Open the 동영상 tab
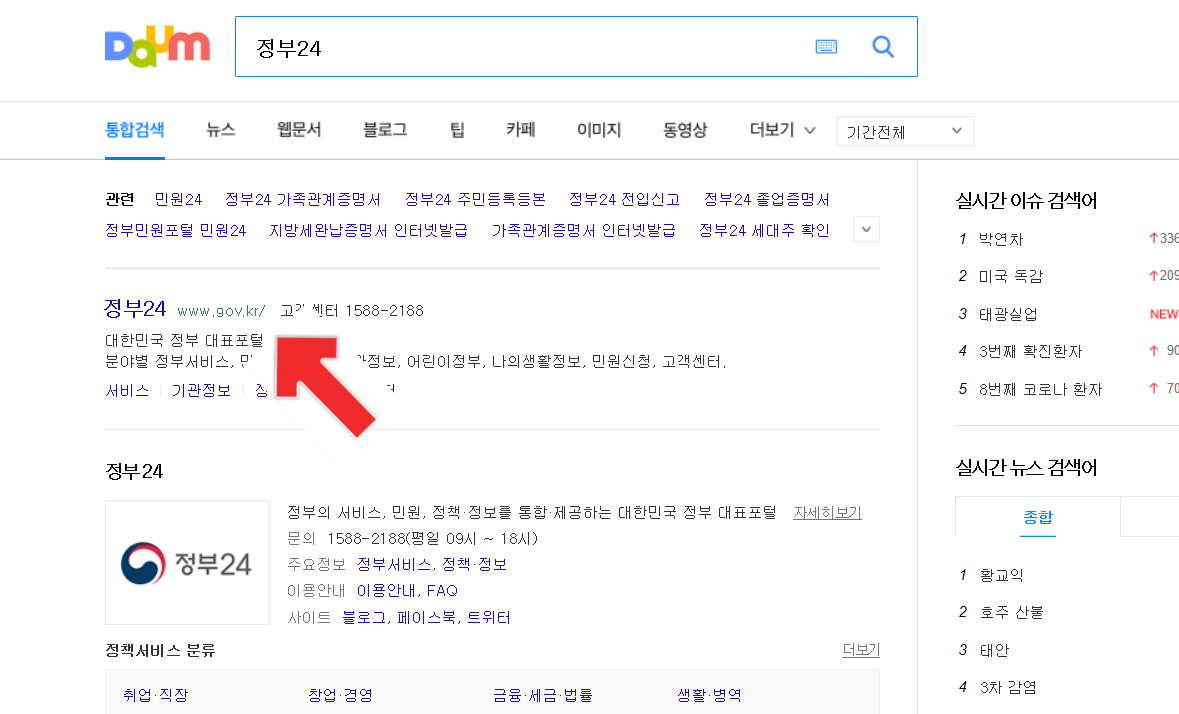 click(685, 129)
